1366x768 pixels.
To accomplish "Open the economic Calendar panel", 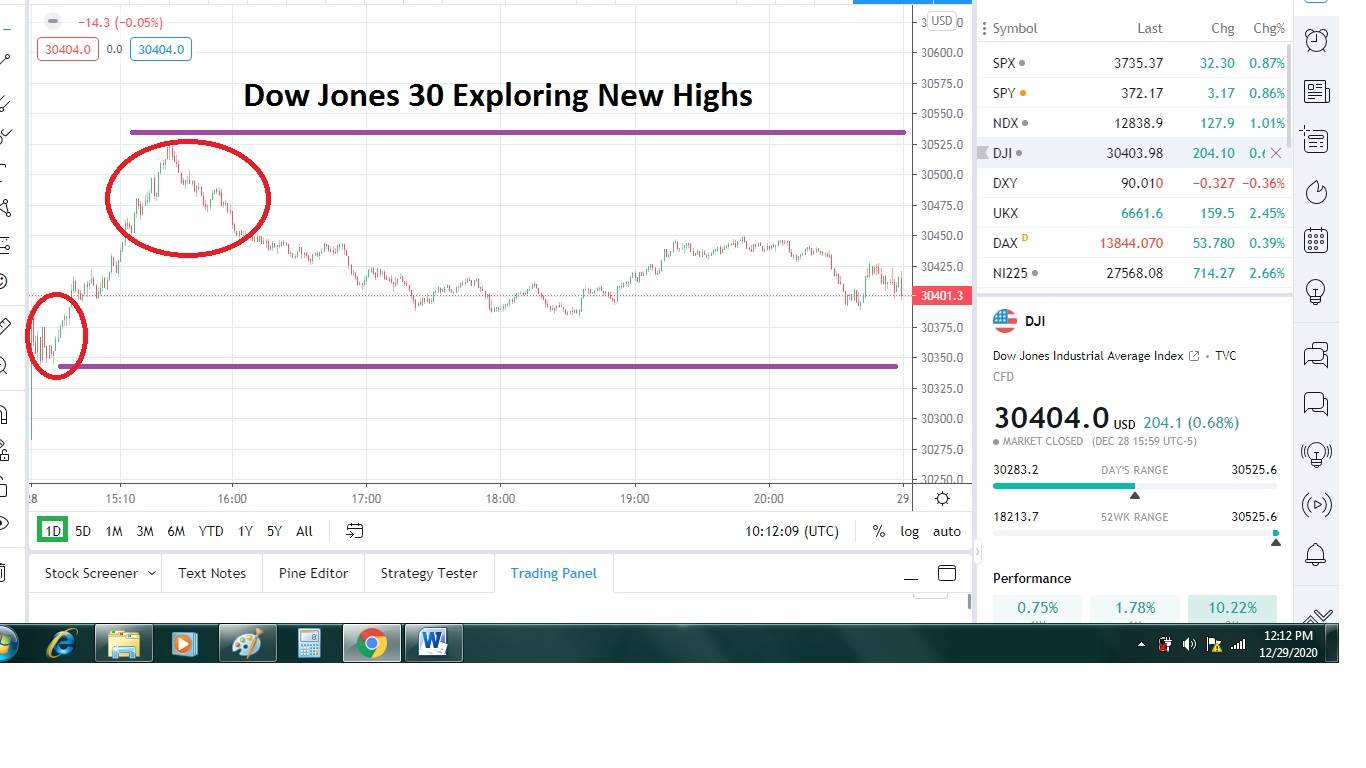I will point(1317,242).
